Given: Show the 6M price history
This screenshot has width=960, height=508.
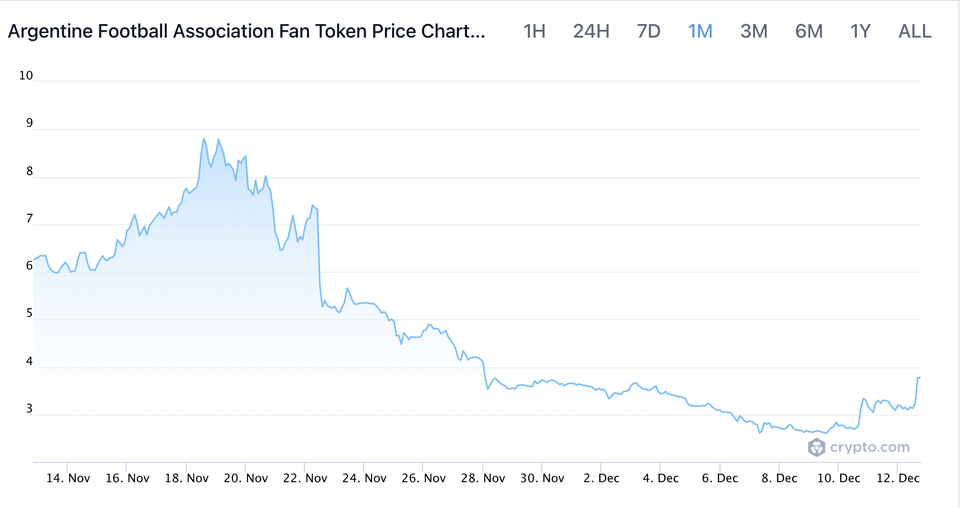Looking at the screenshot, I should pyautogui.click(x=809, y=31).
